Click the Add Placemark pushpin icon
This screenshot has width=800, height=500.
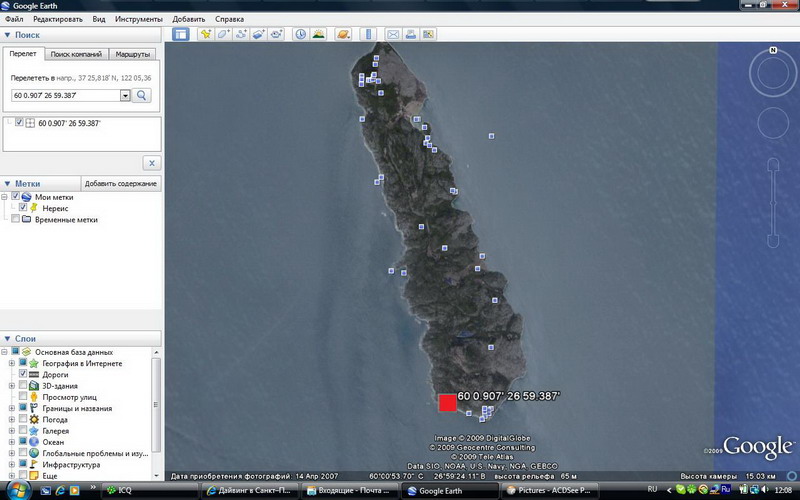tap(206, 34)
